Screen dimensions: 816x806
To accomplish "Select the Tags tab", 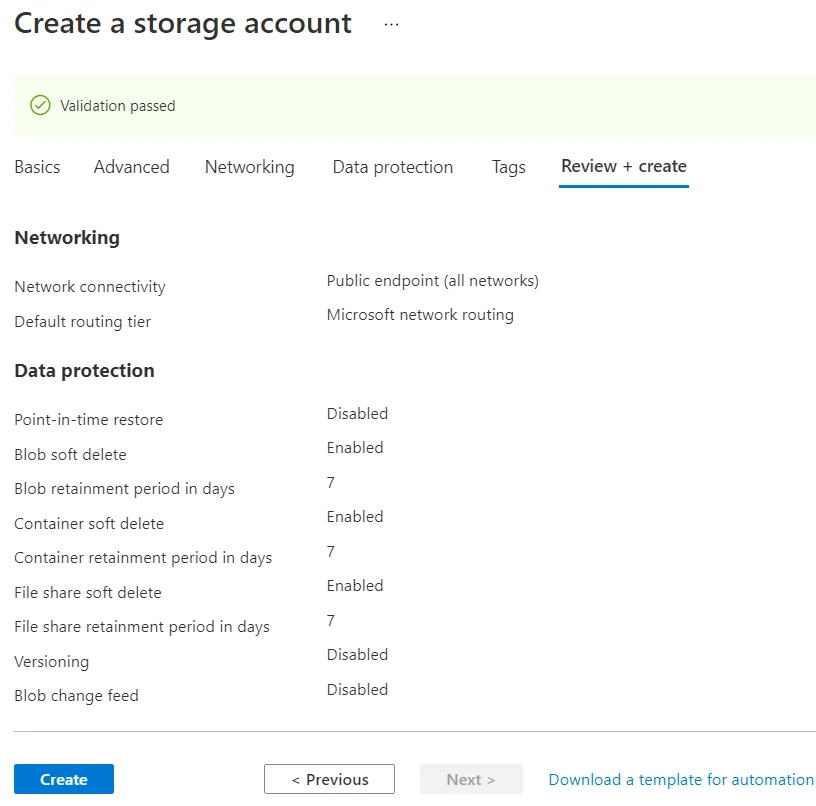I will click(x=508, y=167).
